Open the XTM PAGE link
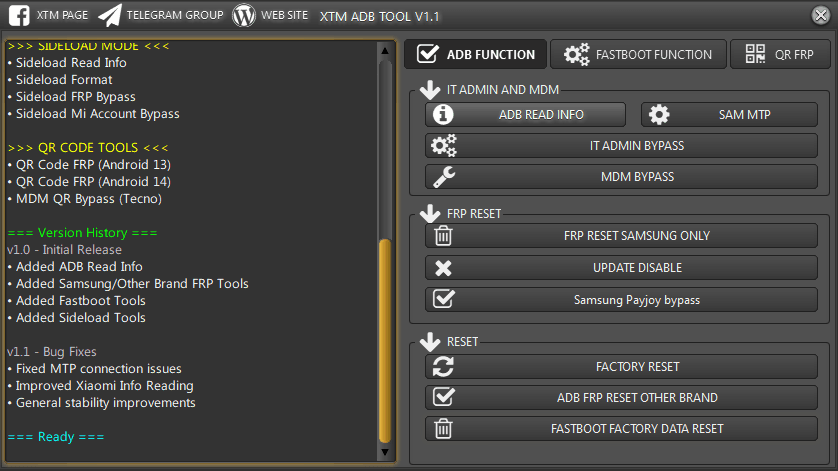Screen dimensions: 838x471 pyautogui.click(x=62, y=15)
